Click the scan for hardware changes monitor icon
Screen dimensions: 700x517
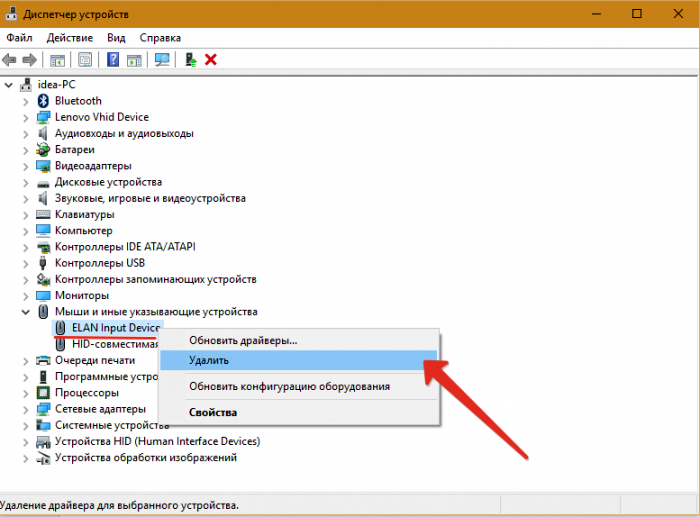pos(162,59)
